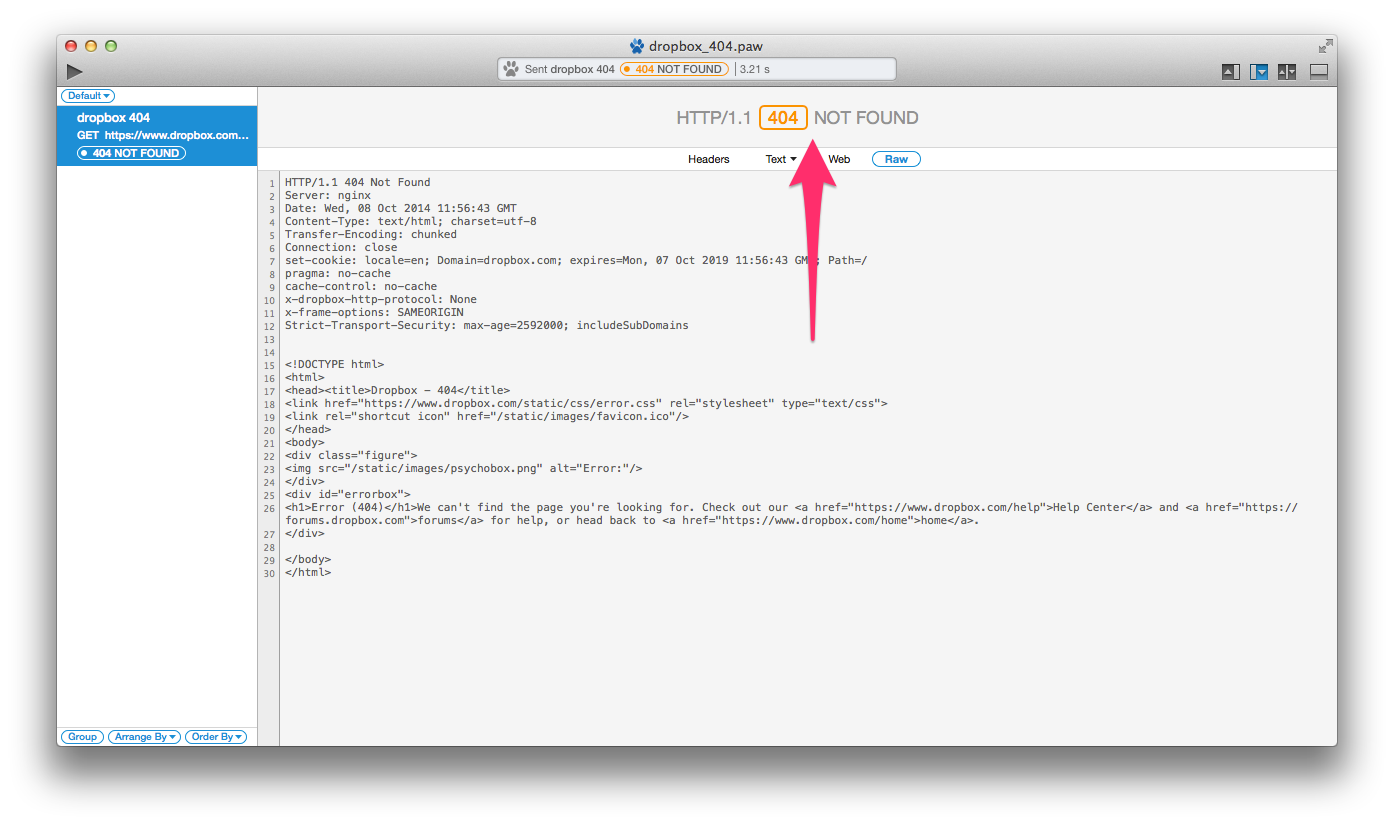The image size is (1394, 825).
Task: Click the 'cache-control: no-cache' line
Action: coord(361,287)
